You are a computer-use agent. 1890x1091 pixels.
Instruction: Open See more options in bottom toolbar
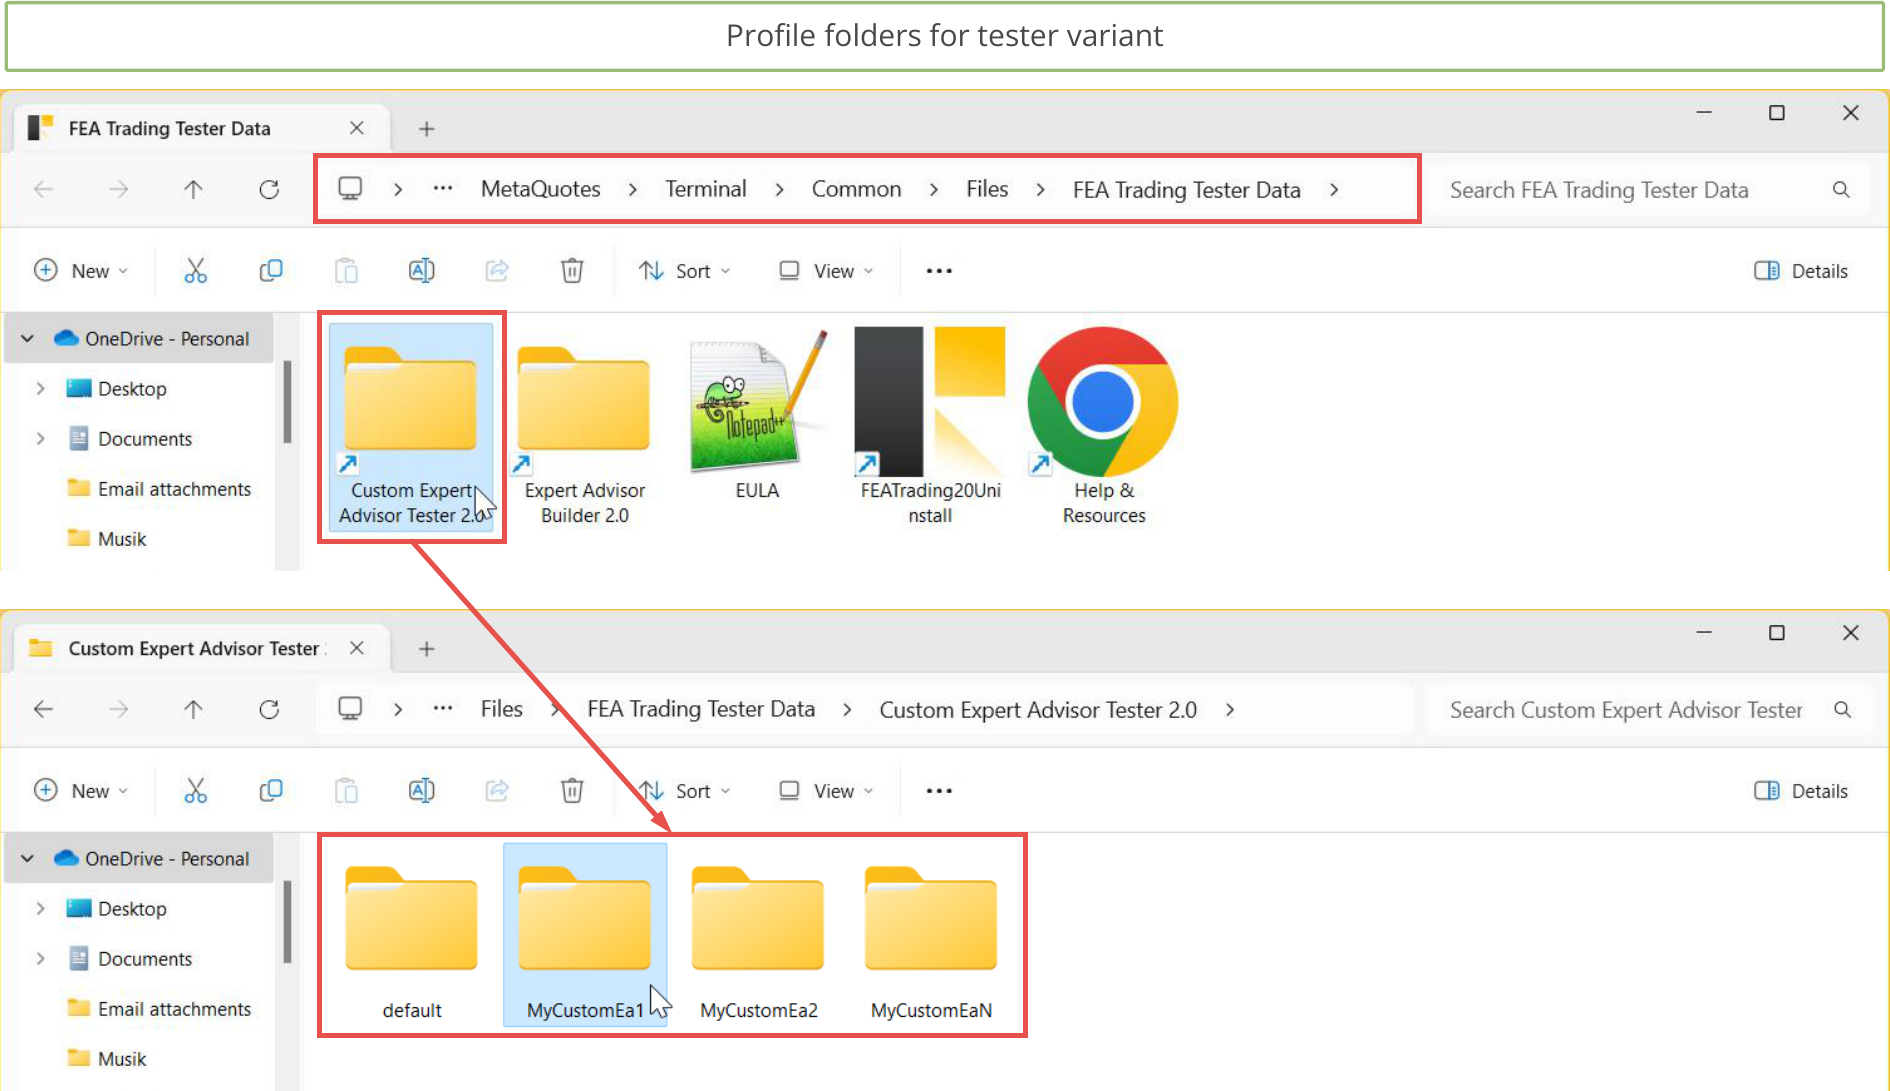(939, 791)
